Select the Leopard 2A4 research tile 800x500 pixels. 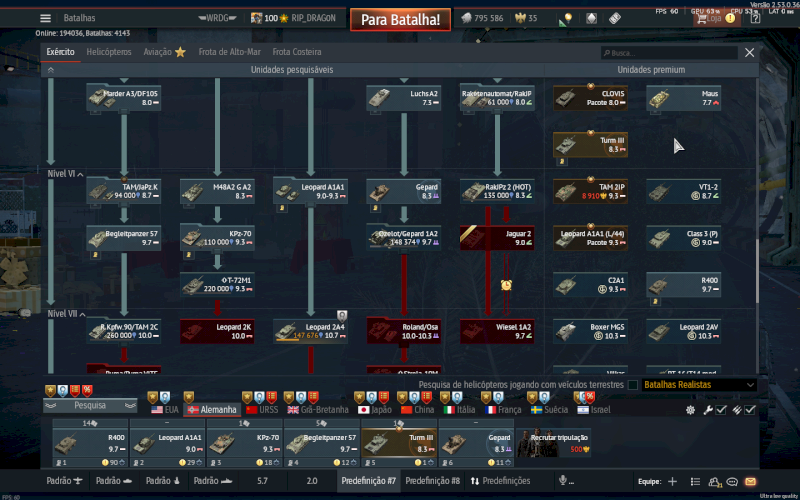click(310, 331)
